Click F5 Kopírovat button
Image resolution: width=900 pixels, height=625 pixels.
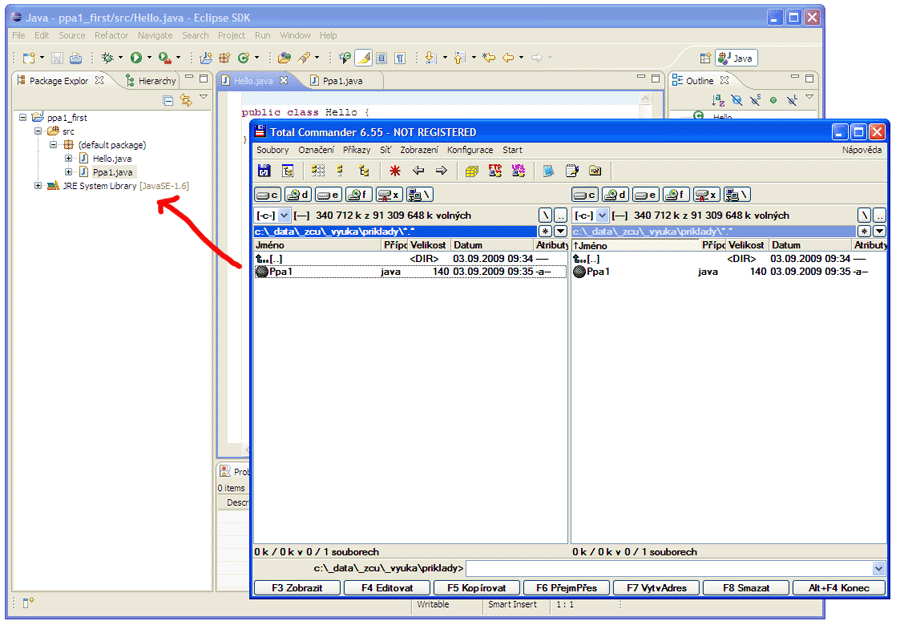pyautogui.click(x=477, y=588)
